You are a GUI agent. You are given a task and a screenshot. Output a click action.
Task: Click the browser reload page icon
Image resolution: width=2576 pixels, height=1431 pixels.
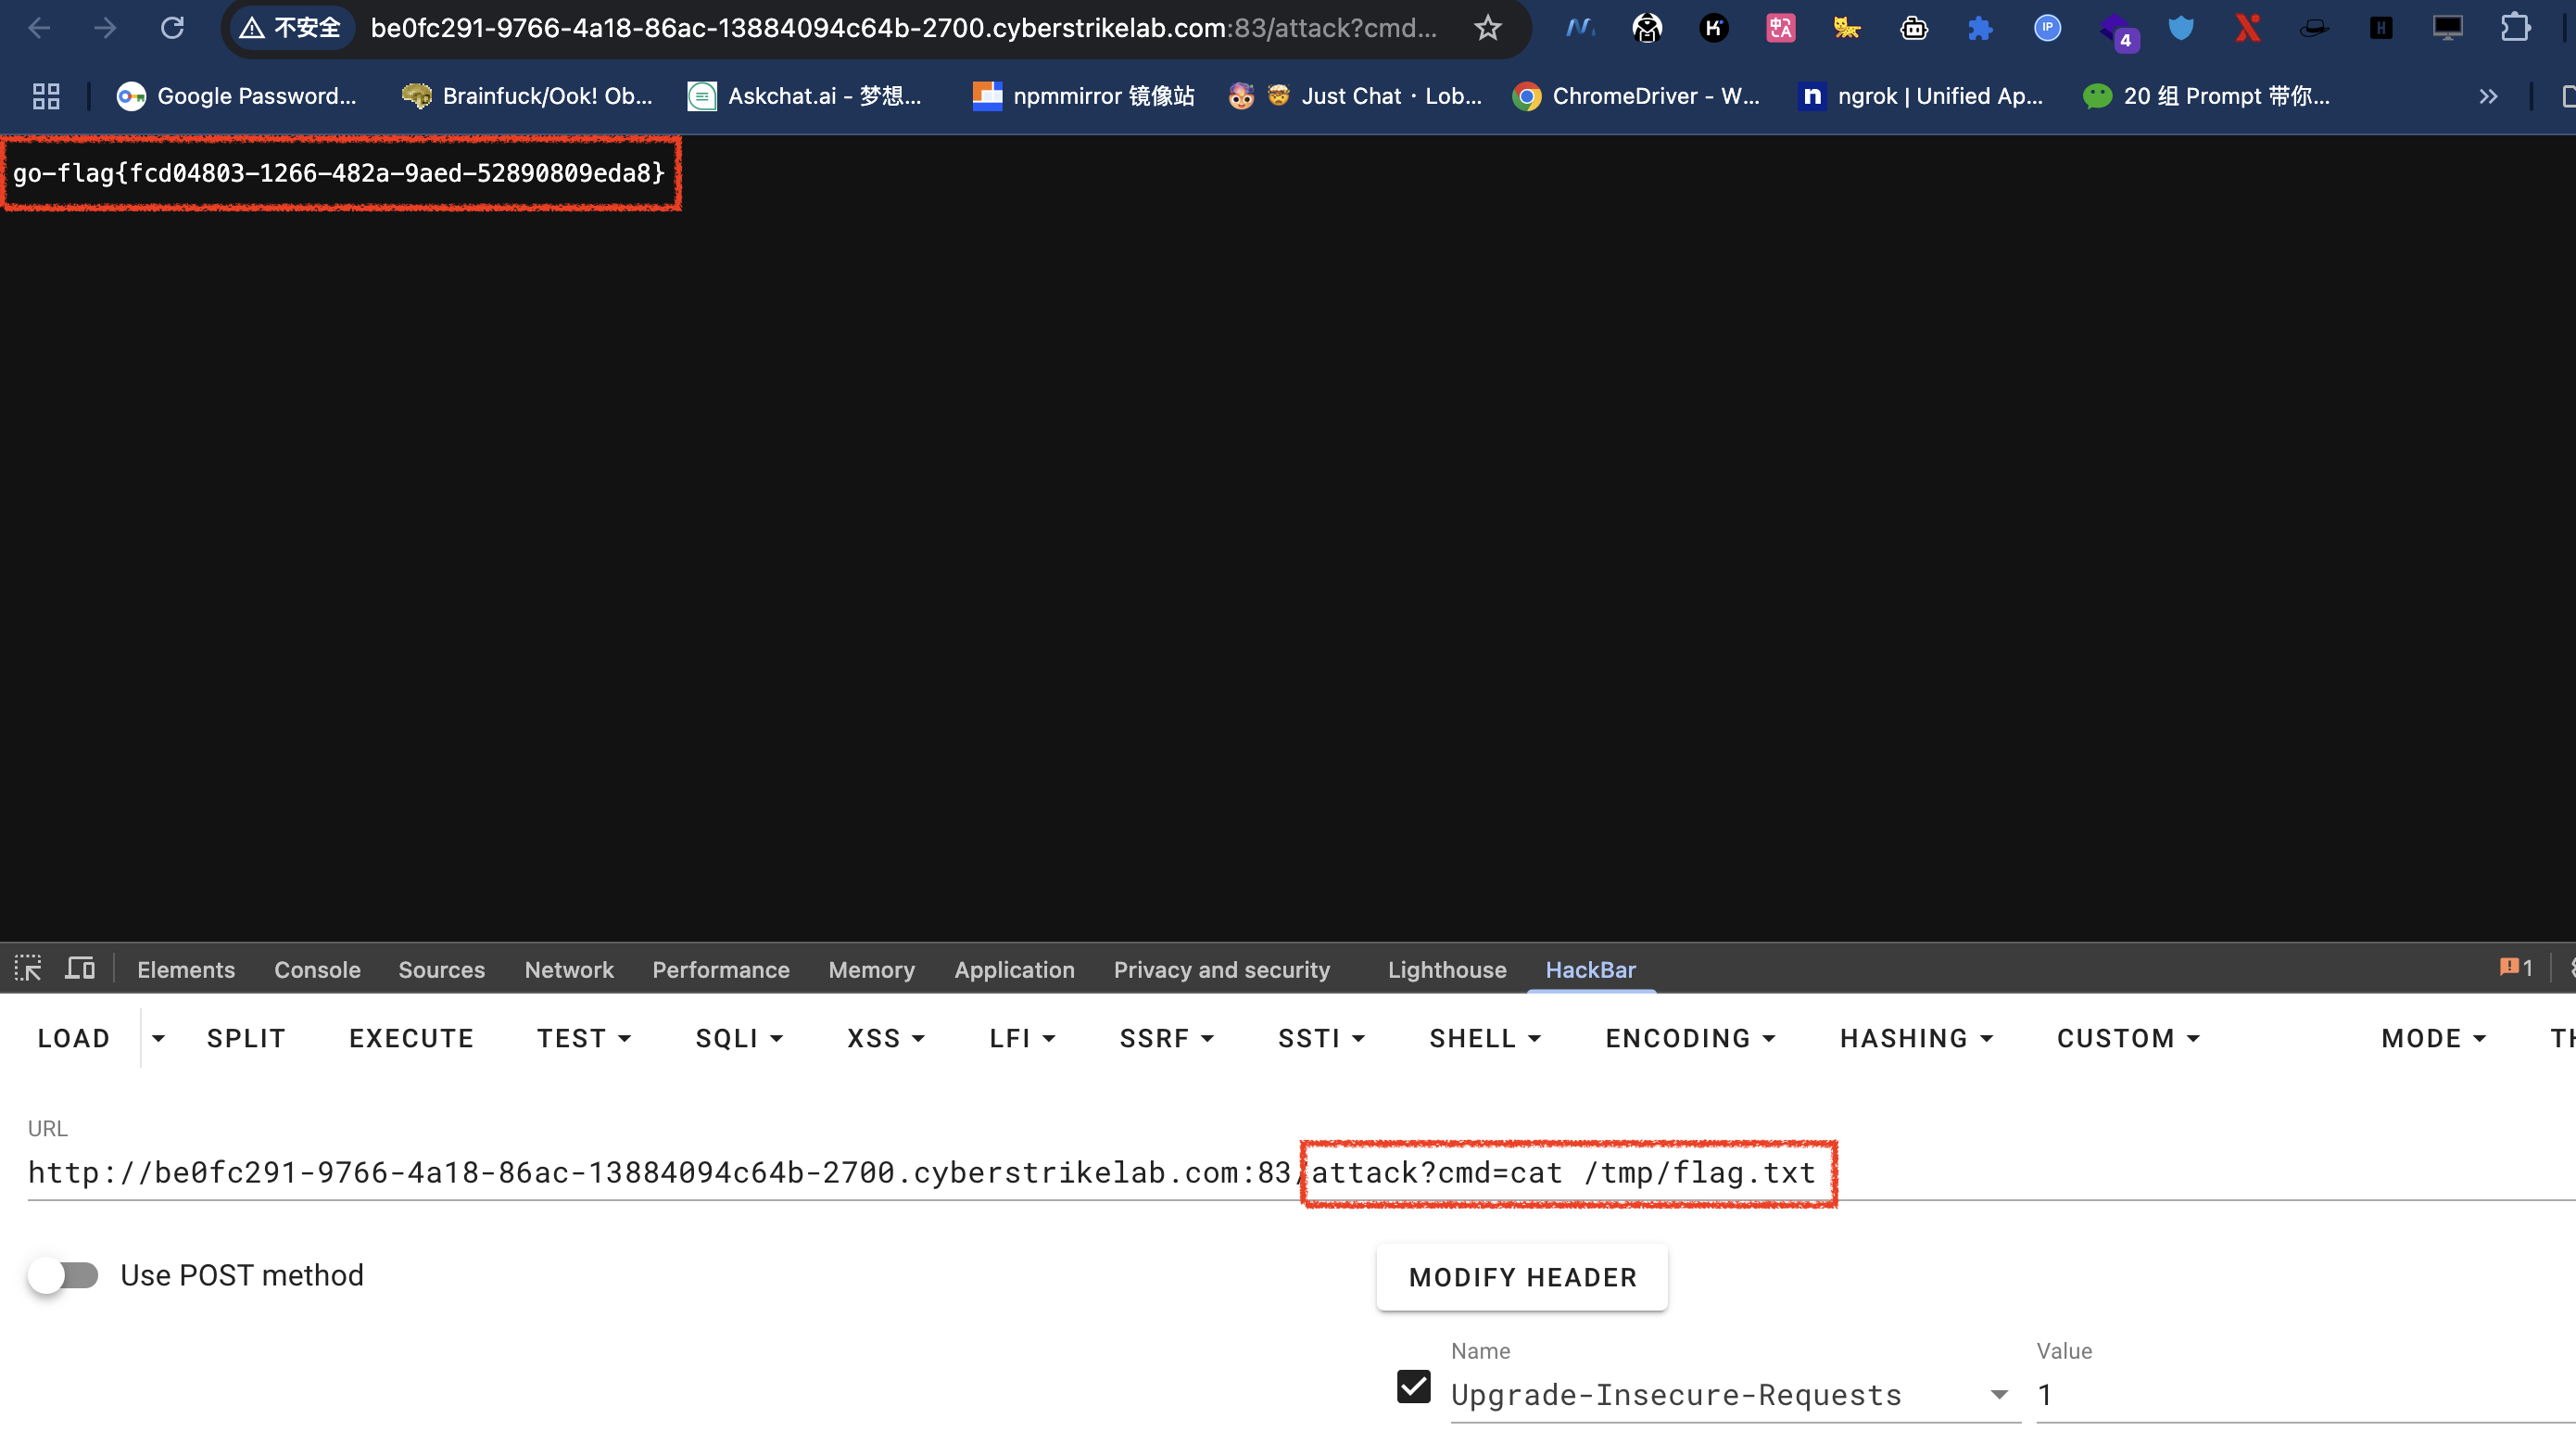pos(172,28)
